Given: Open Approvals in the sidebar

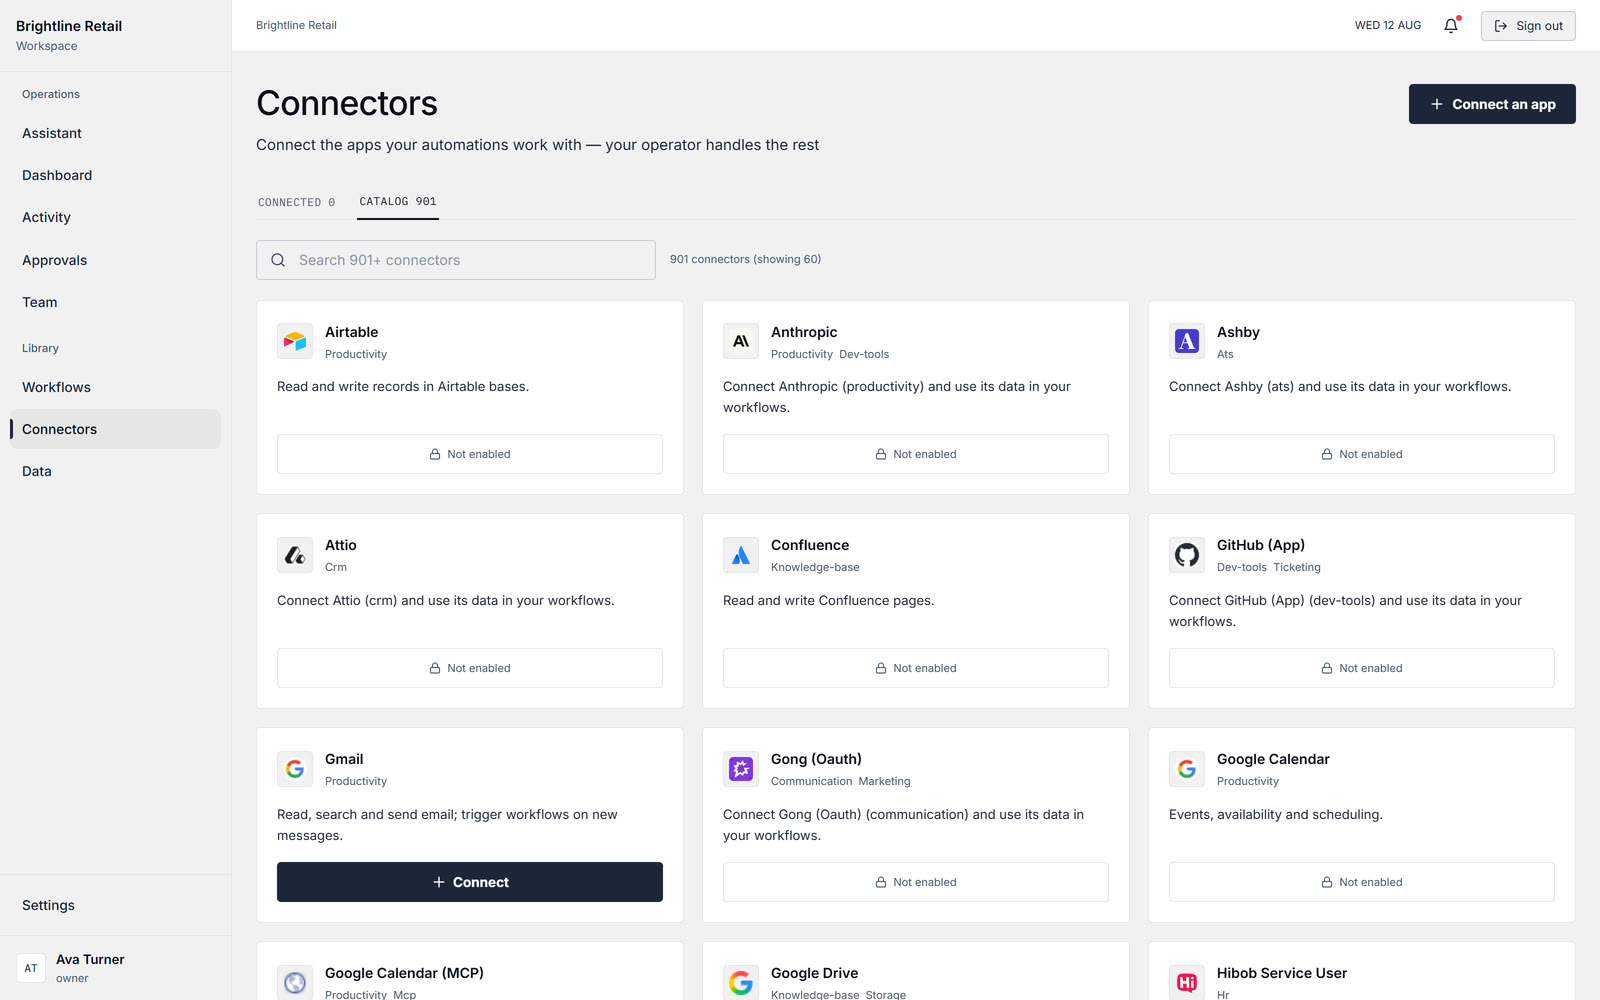Looking at the screenshot, I should point(115,260).
